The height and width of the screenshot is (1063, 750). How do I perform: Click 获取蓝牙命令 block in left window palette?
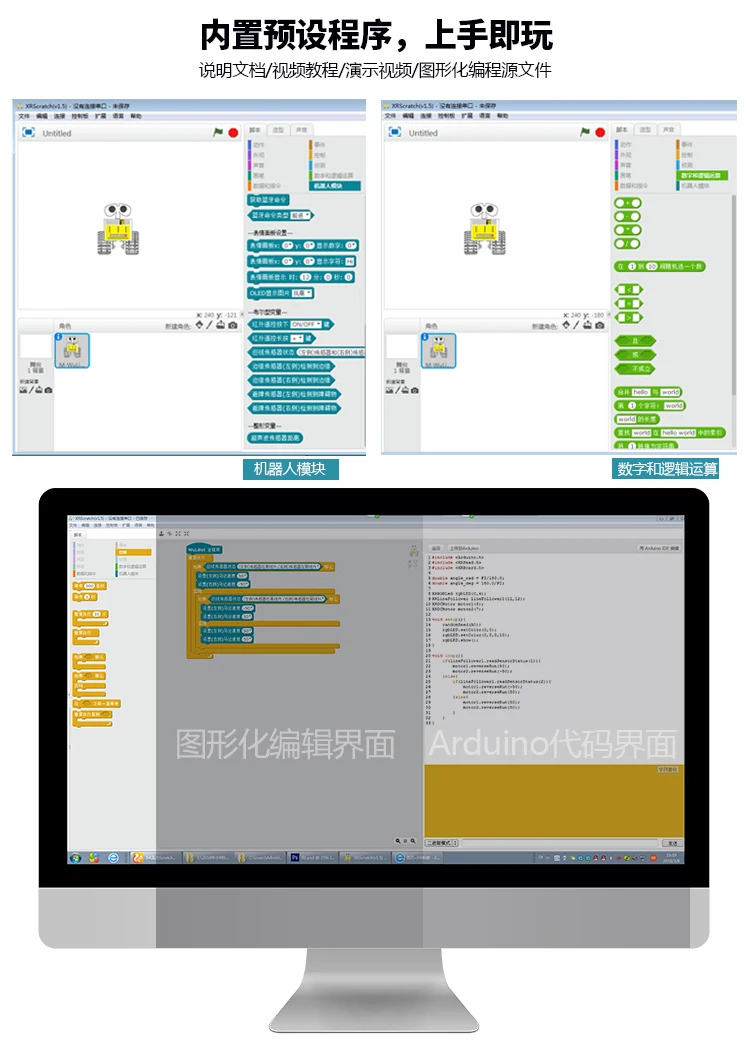(x=269, y=200)
